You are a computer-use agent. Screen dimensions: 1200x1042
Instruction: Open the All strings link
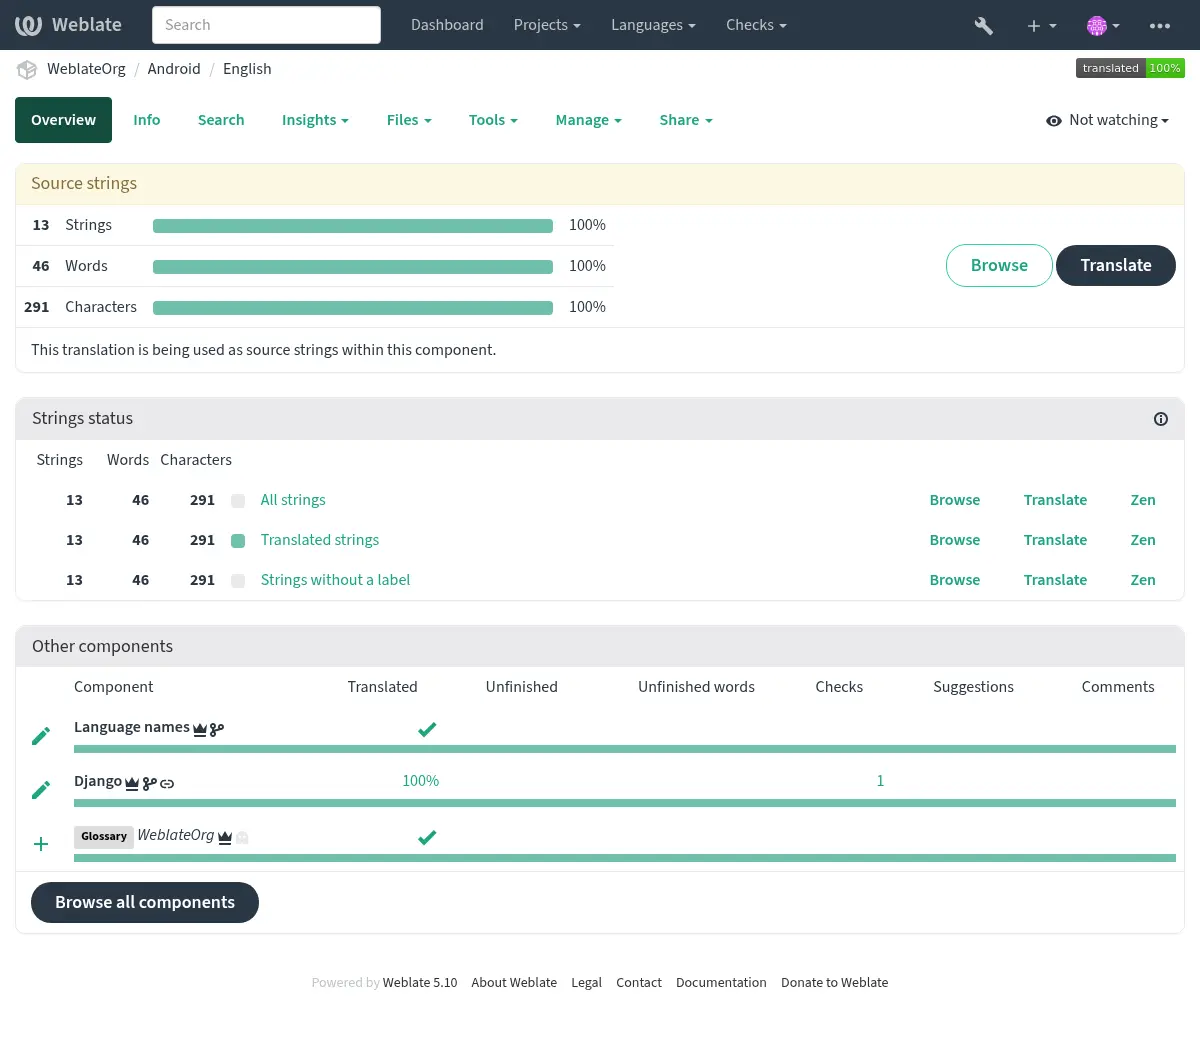tap(293, 500)
